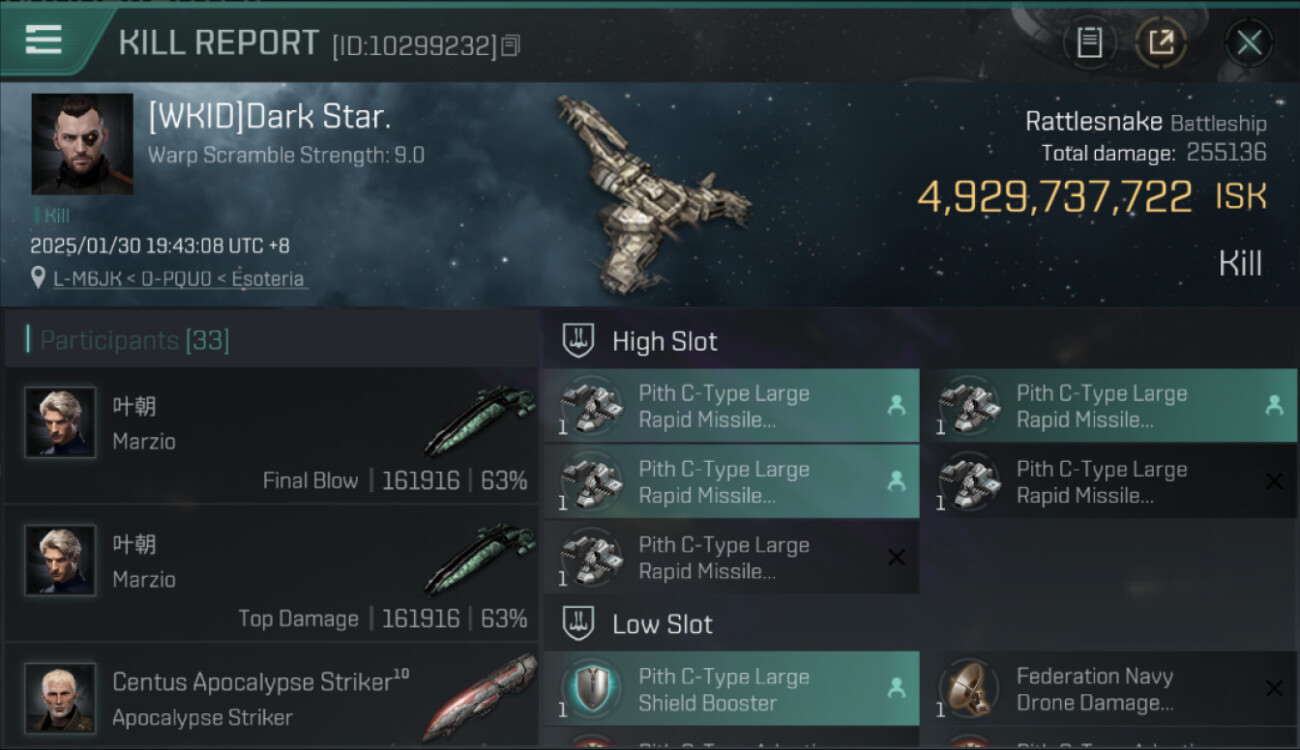Click the Low Slot section icon
Image resolution: width=1300 pixels, height=750 pixels.
point(578,624)
